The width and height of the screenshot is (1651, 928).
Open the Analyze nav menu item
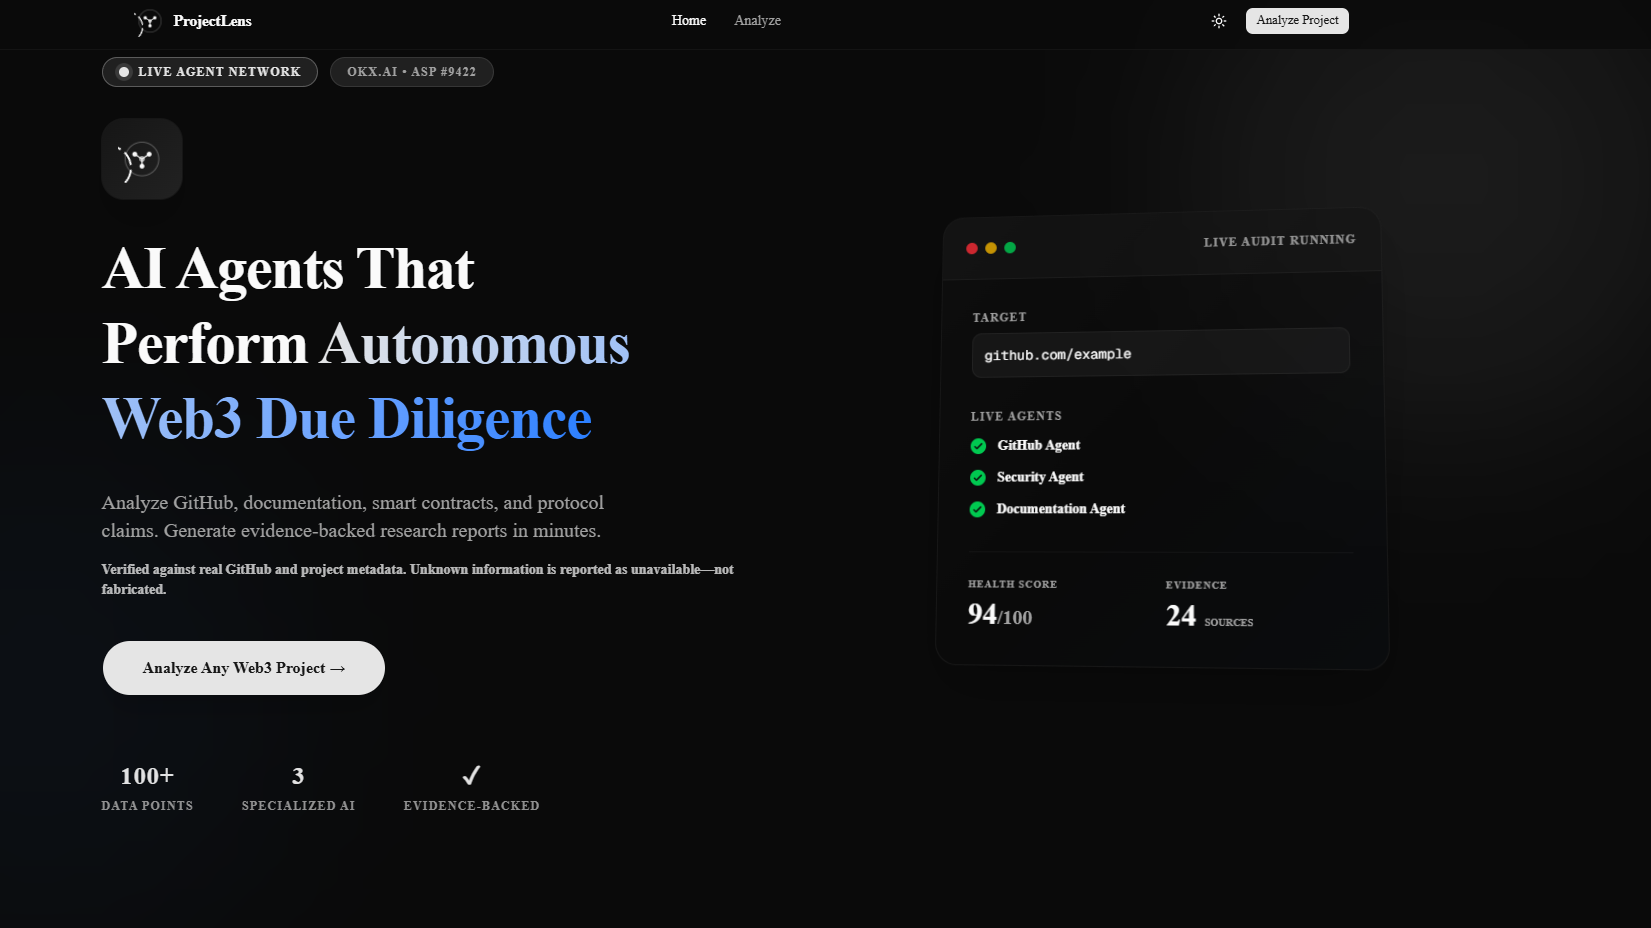click(757, 20)
